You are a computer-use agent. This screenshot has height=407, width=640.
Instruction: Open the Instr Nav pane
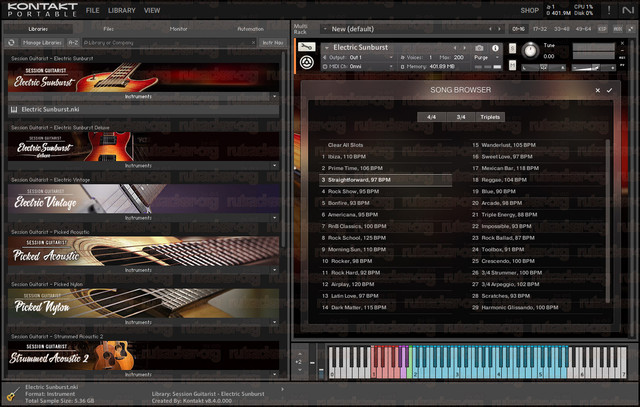(x=273, y=42)
